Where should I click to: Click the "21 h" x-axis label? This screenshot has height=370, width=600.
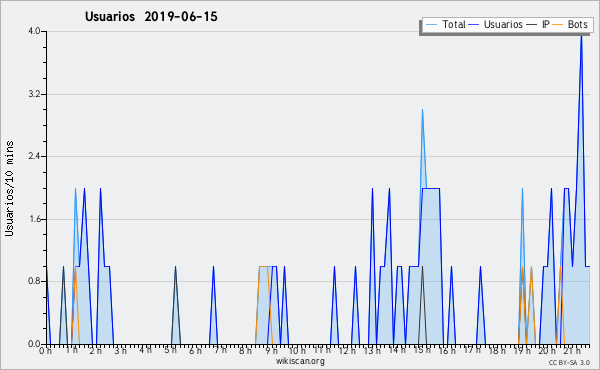tap(572, 350)
